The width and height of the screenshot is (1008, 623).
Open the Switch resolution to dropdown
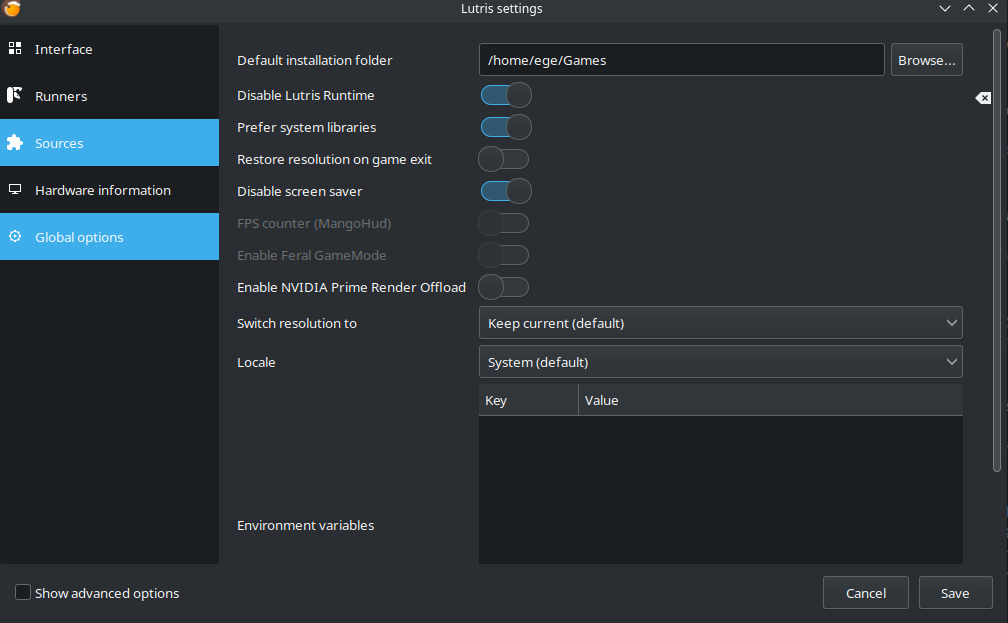721,323
